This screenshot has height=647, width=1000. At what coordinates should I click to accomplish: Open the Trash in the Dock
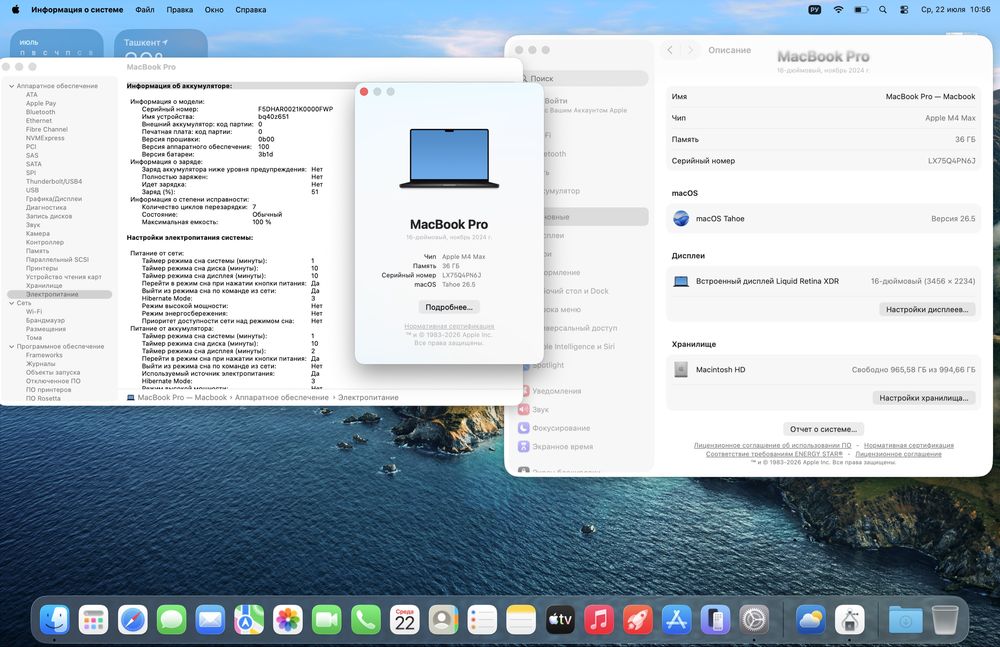pos(945,620)
